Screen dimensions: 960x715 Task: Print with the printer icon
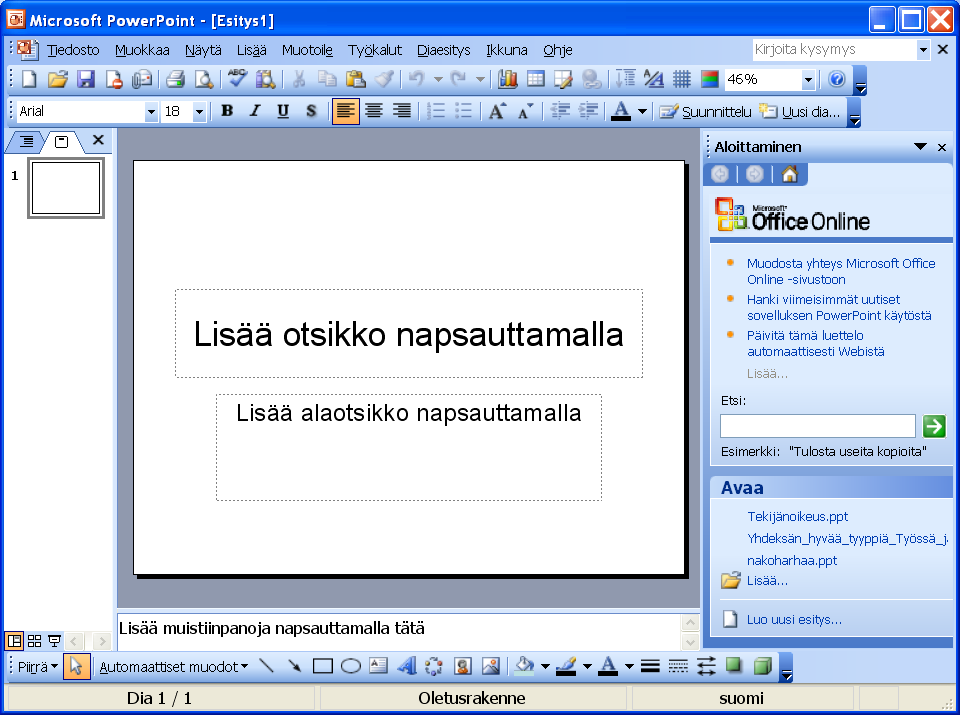175,79
